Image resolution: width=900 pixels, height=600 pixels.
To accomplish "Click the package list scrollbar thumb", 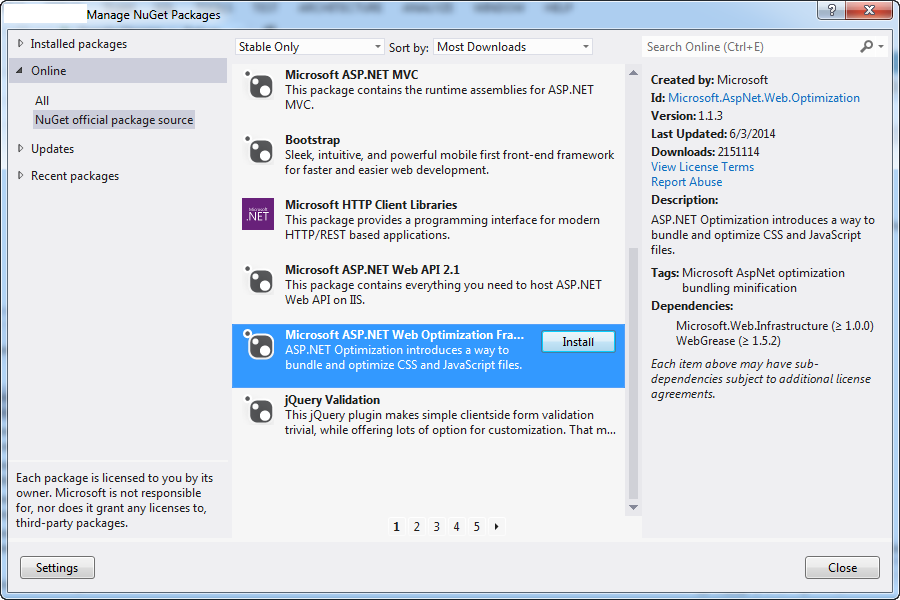I will coord(633,373).
